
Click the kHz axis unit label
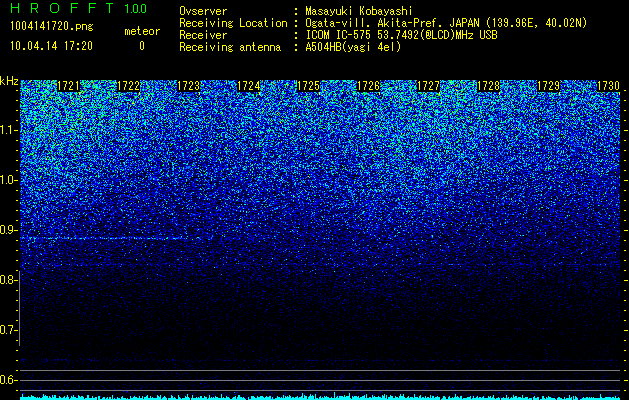tap(9, 81)
